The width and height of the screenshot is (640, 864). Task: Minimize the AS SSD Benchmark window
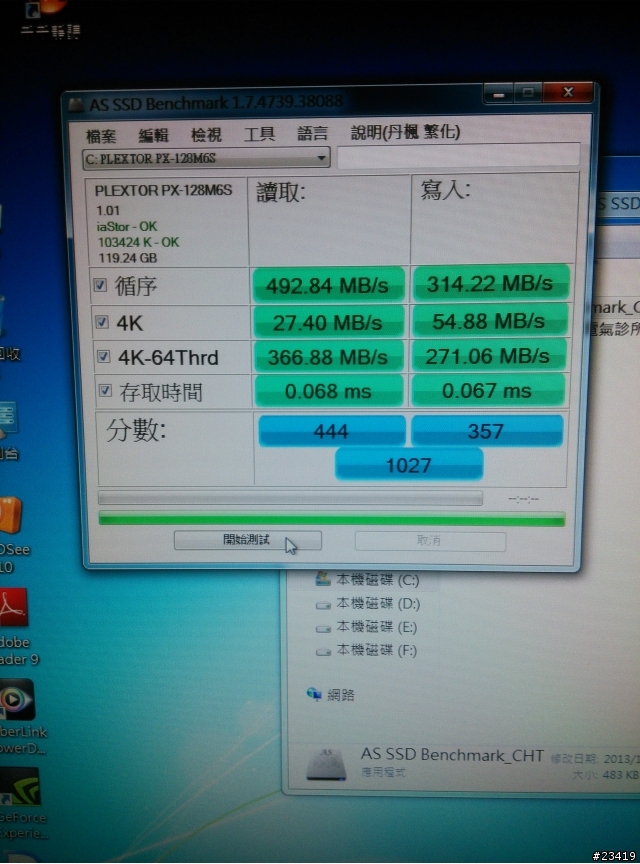tap(499, 94)
